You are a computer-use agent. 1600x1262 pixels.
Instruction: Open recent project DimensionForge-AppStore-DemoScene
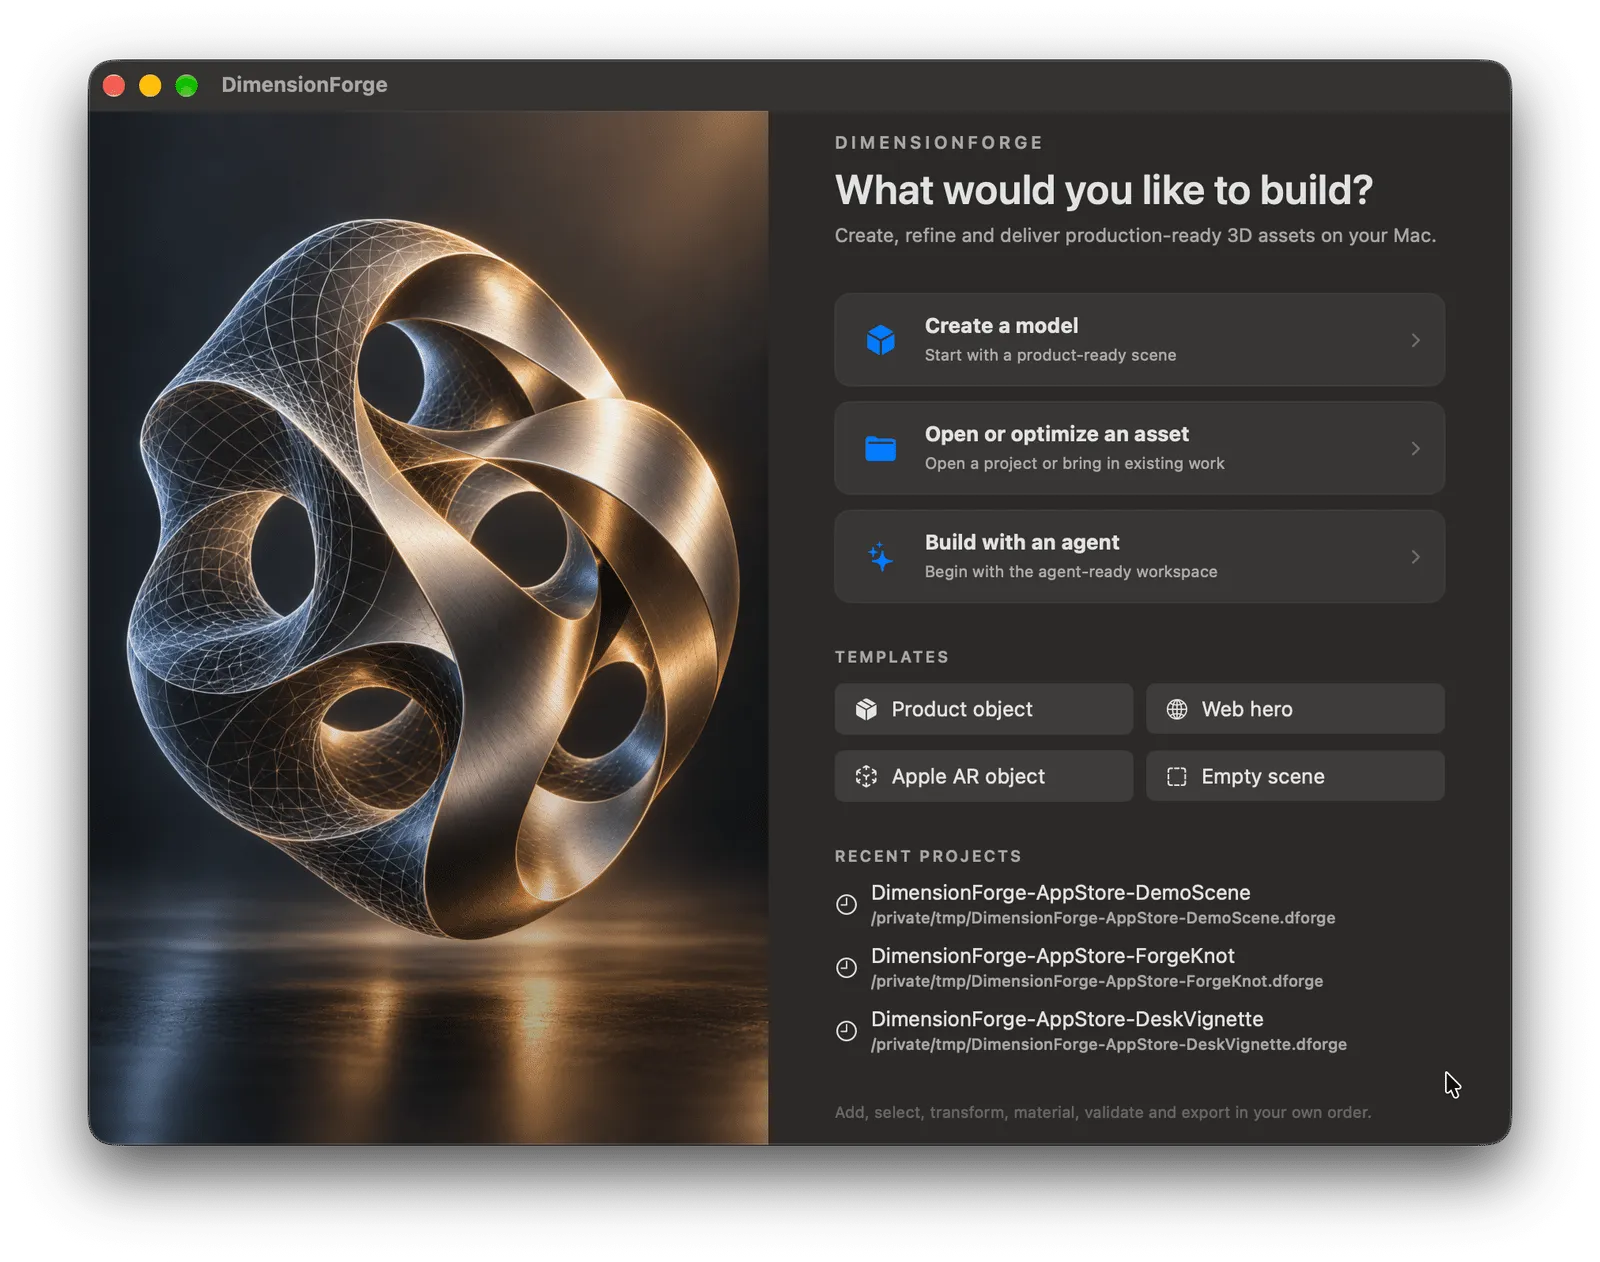1060,892
